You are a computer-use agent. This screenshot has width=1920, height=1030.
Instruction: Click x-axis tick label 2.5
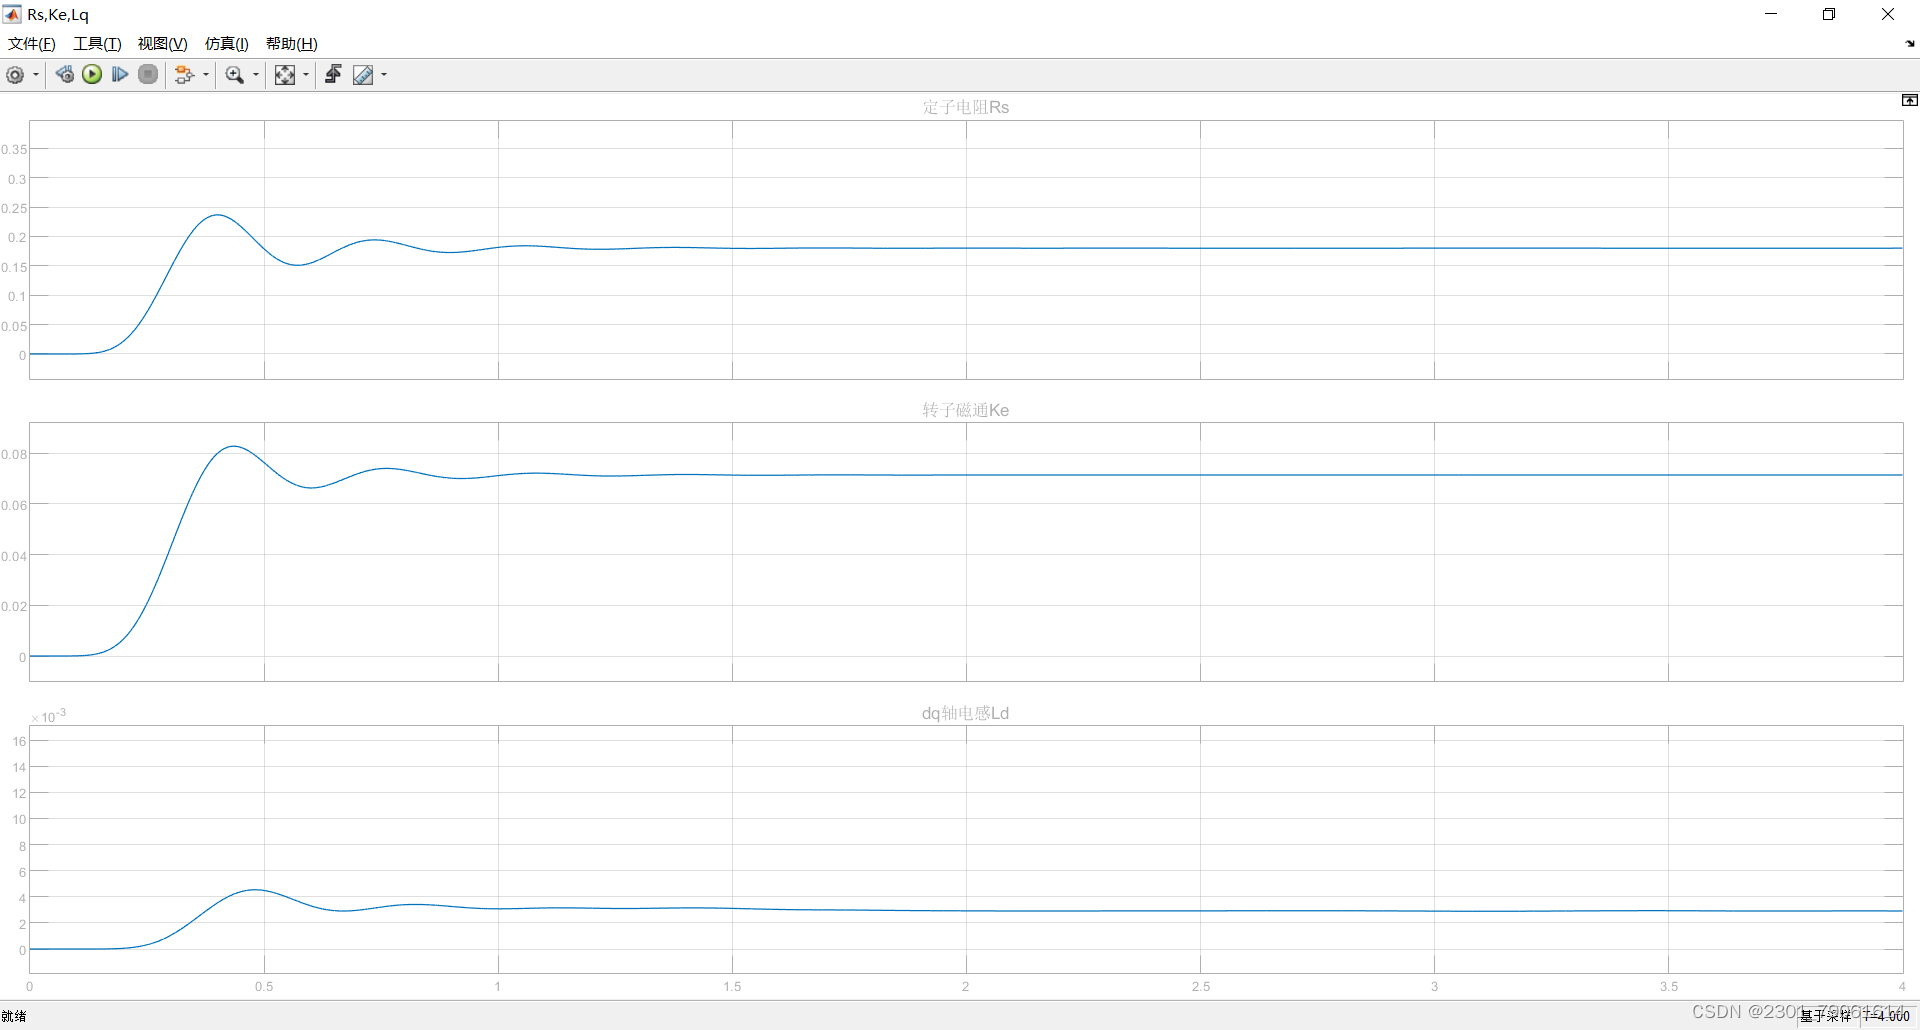(x=1201, y=987)
